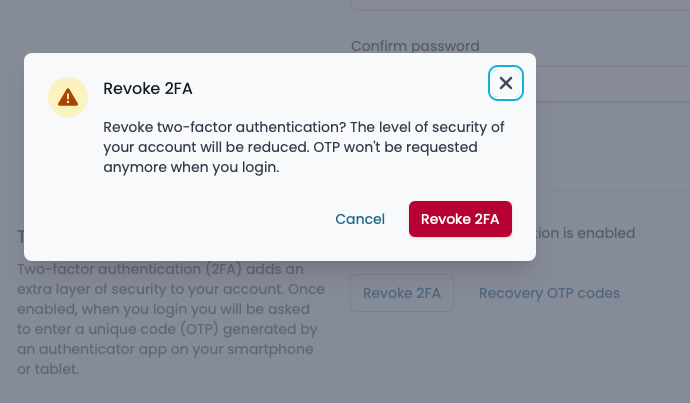Click the outlined Revoke 2FA button behind the dialog
Screen dimensions: 690x403
point(401,293)
